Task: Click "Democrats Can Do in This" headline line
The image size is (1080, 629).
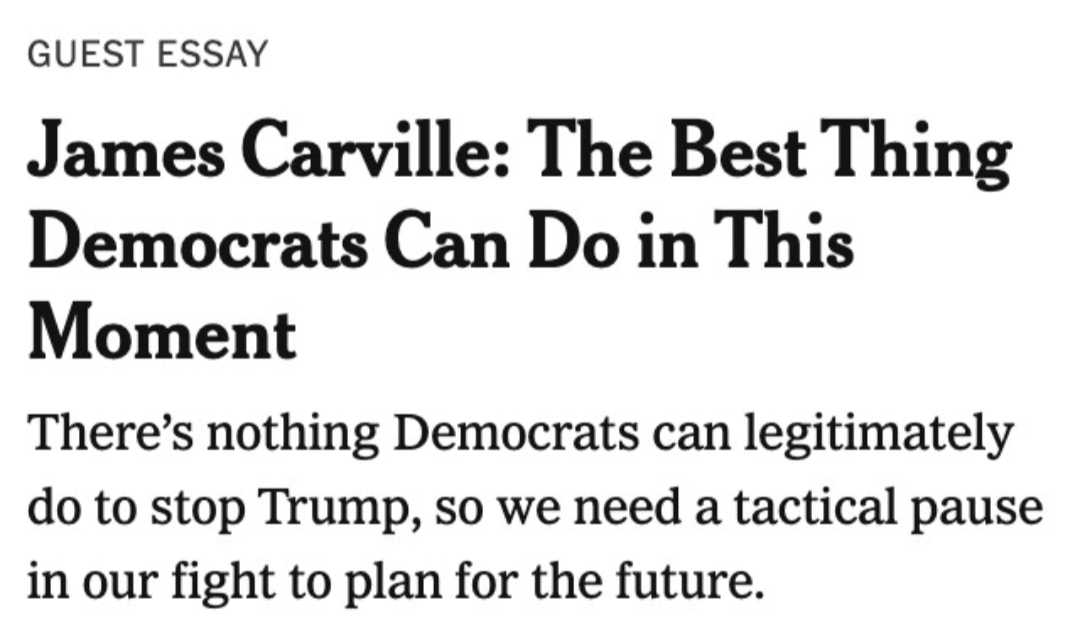Action: (x=440, y=245)
